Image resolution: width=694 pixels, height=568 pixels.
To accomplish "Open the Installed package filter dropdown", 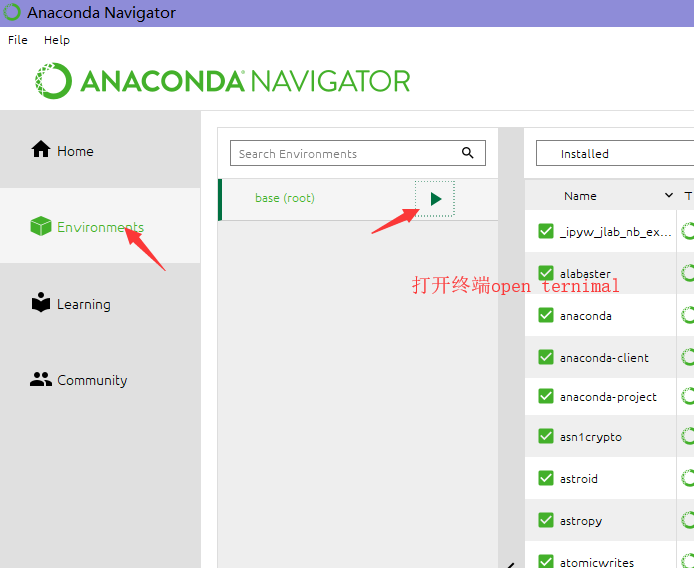I will [x=615, y=153].
